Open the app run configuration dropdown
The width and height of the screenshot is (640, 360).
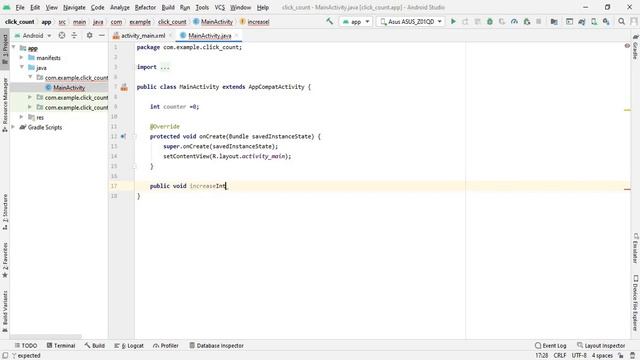click(355, 22)
